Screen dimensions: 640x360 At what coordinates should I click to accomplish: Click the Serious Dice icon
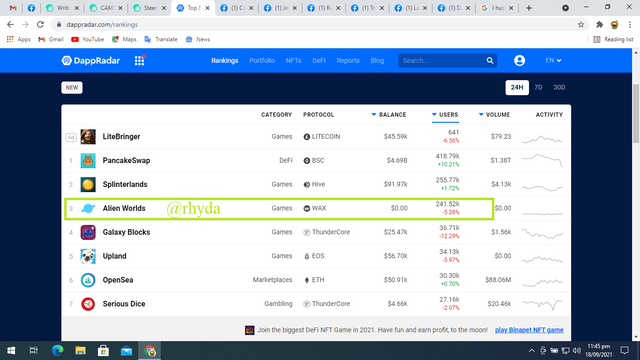(88, 304)
